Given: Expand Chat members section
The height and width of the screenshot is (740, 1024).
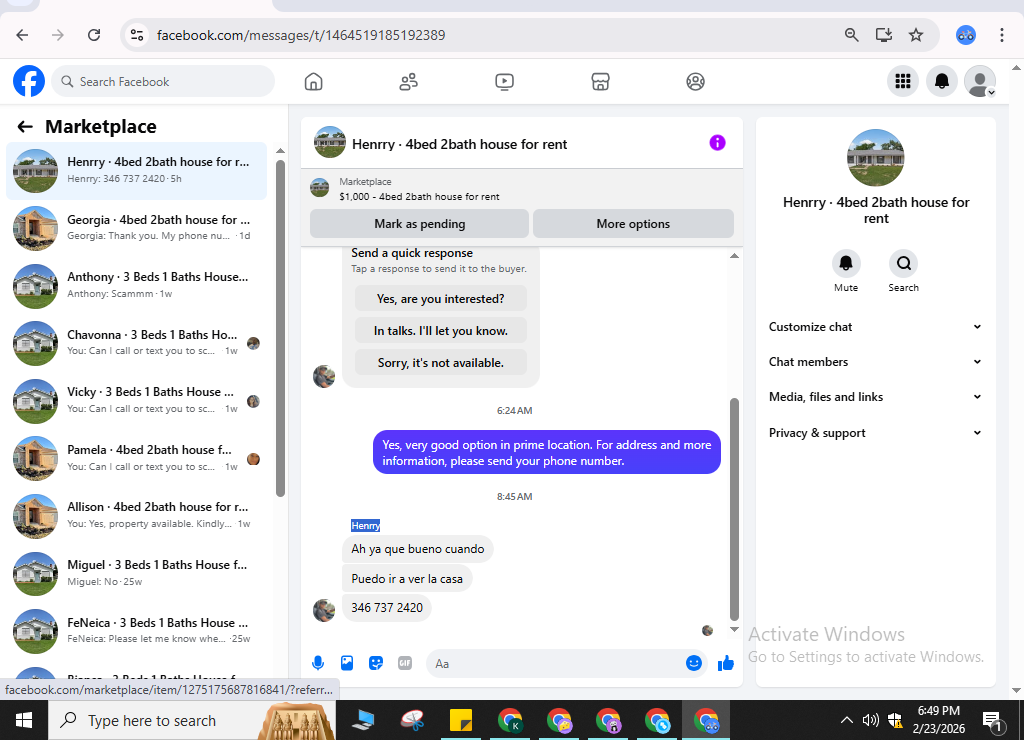Looking at the screenshot, I should click(x=875, y=362).
